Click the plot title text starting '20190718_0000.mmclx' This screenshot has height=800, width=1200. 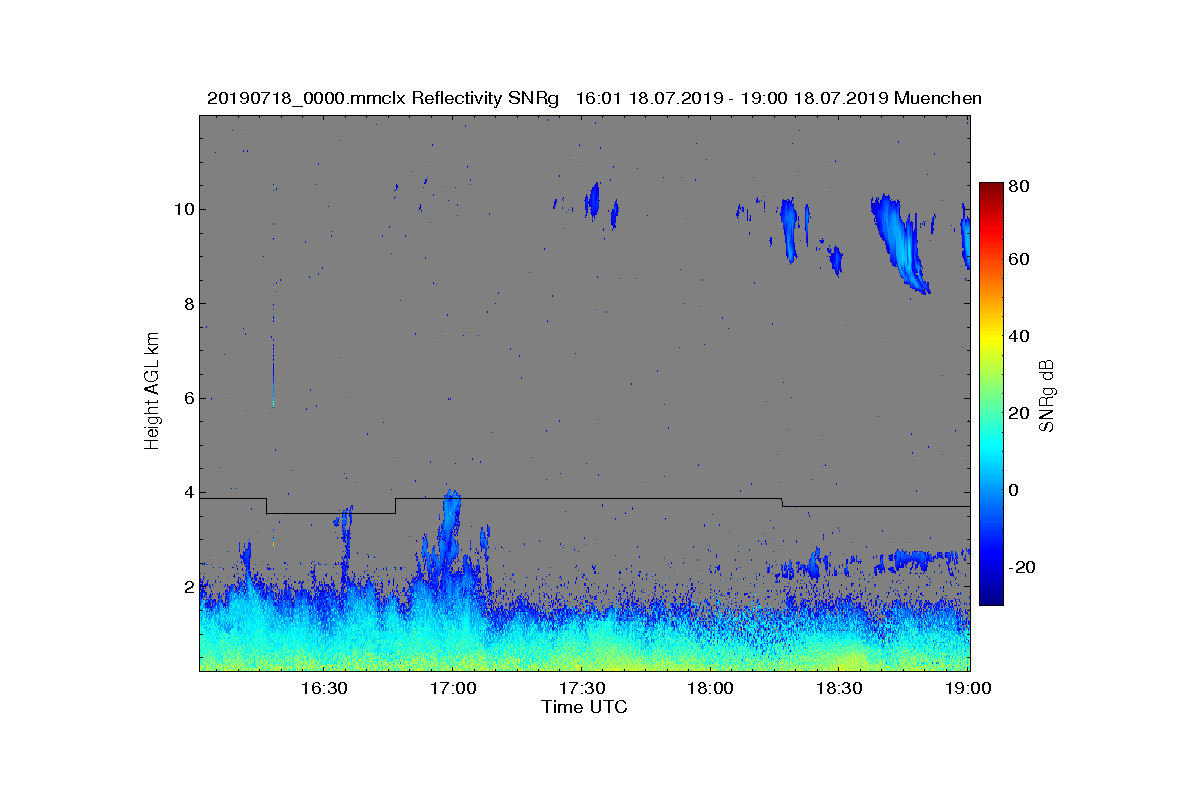(594, 98)
